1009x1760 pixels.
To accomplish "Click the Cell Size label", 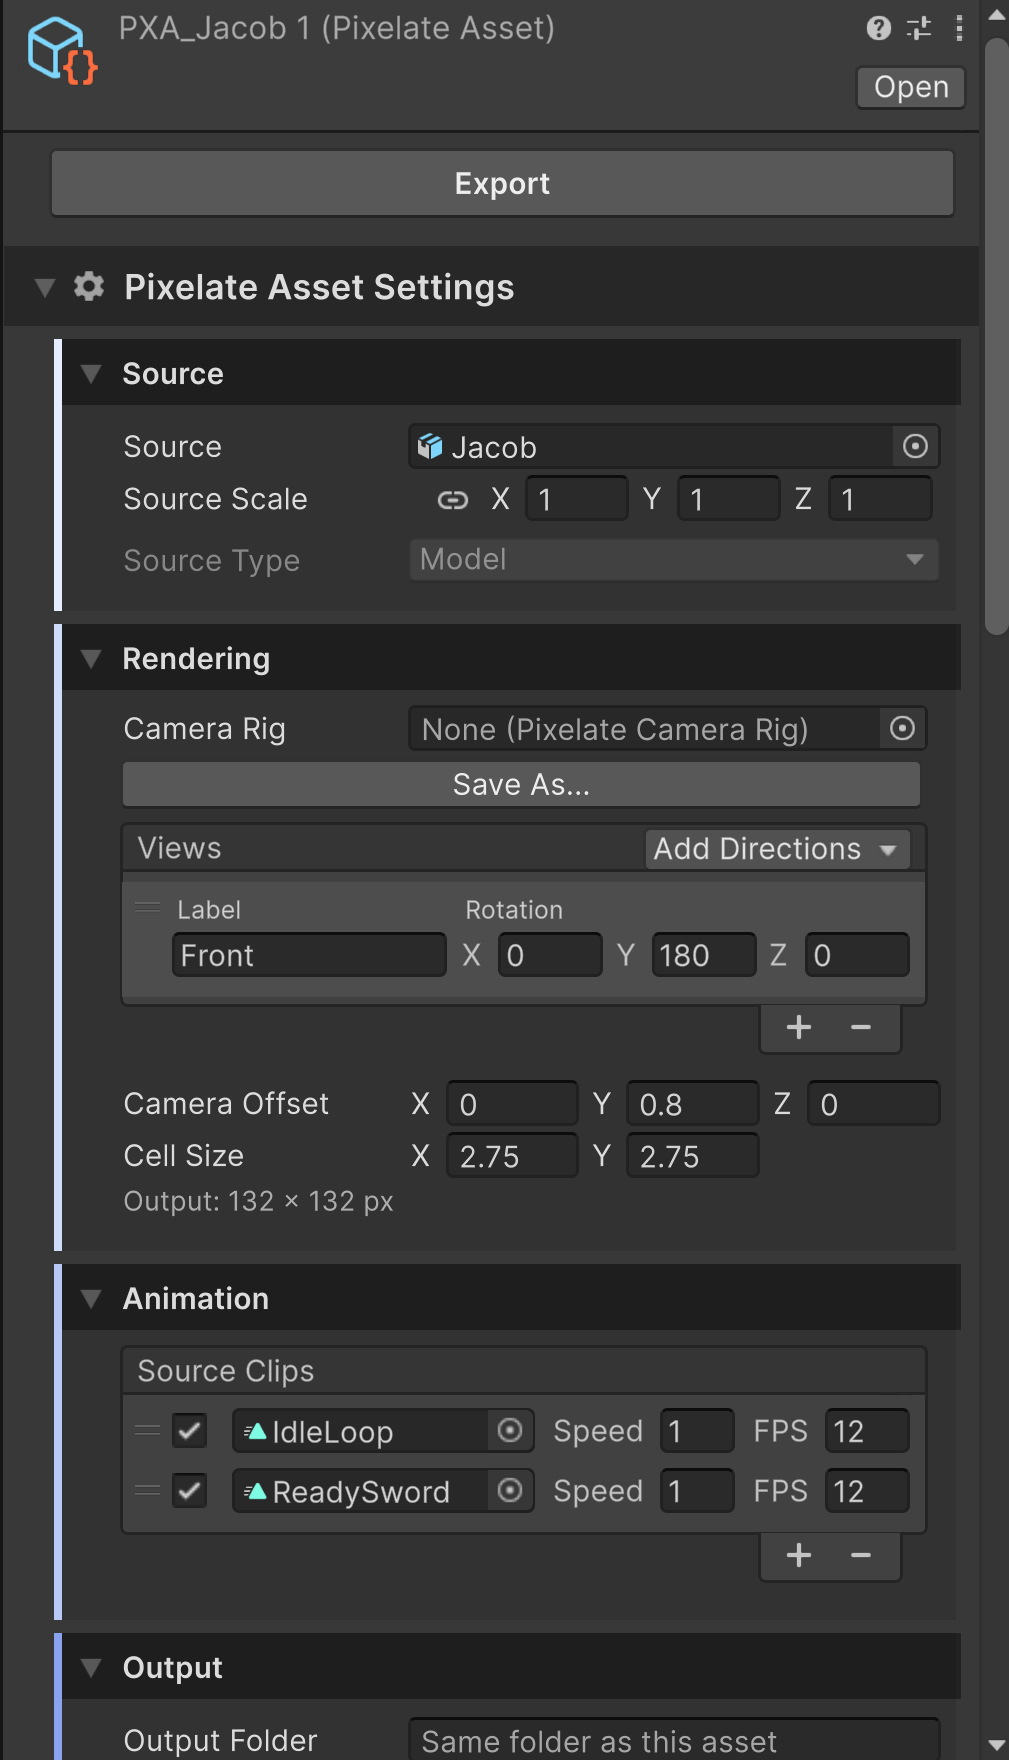I will click(184, 1156).
